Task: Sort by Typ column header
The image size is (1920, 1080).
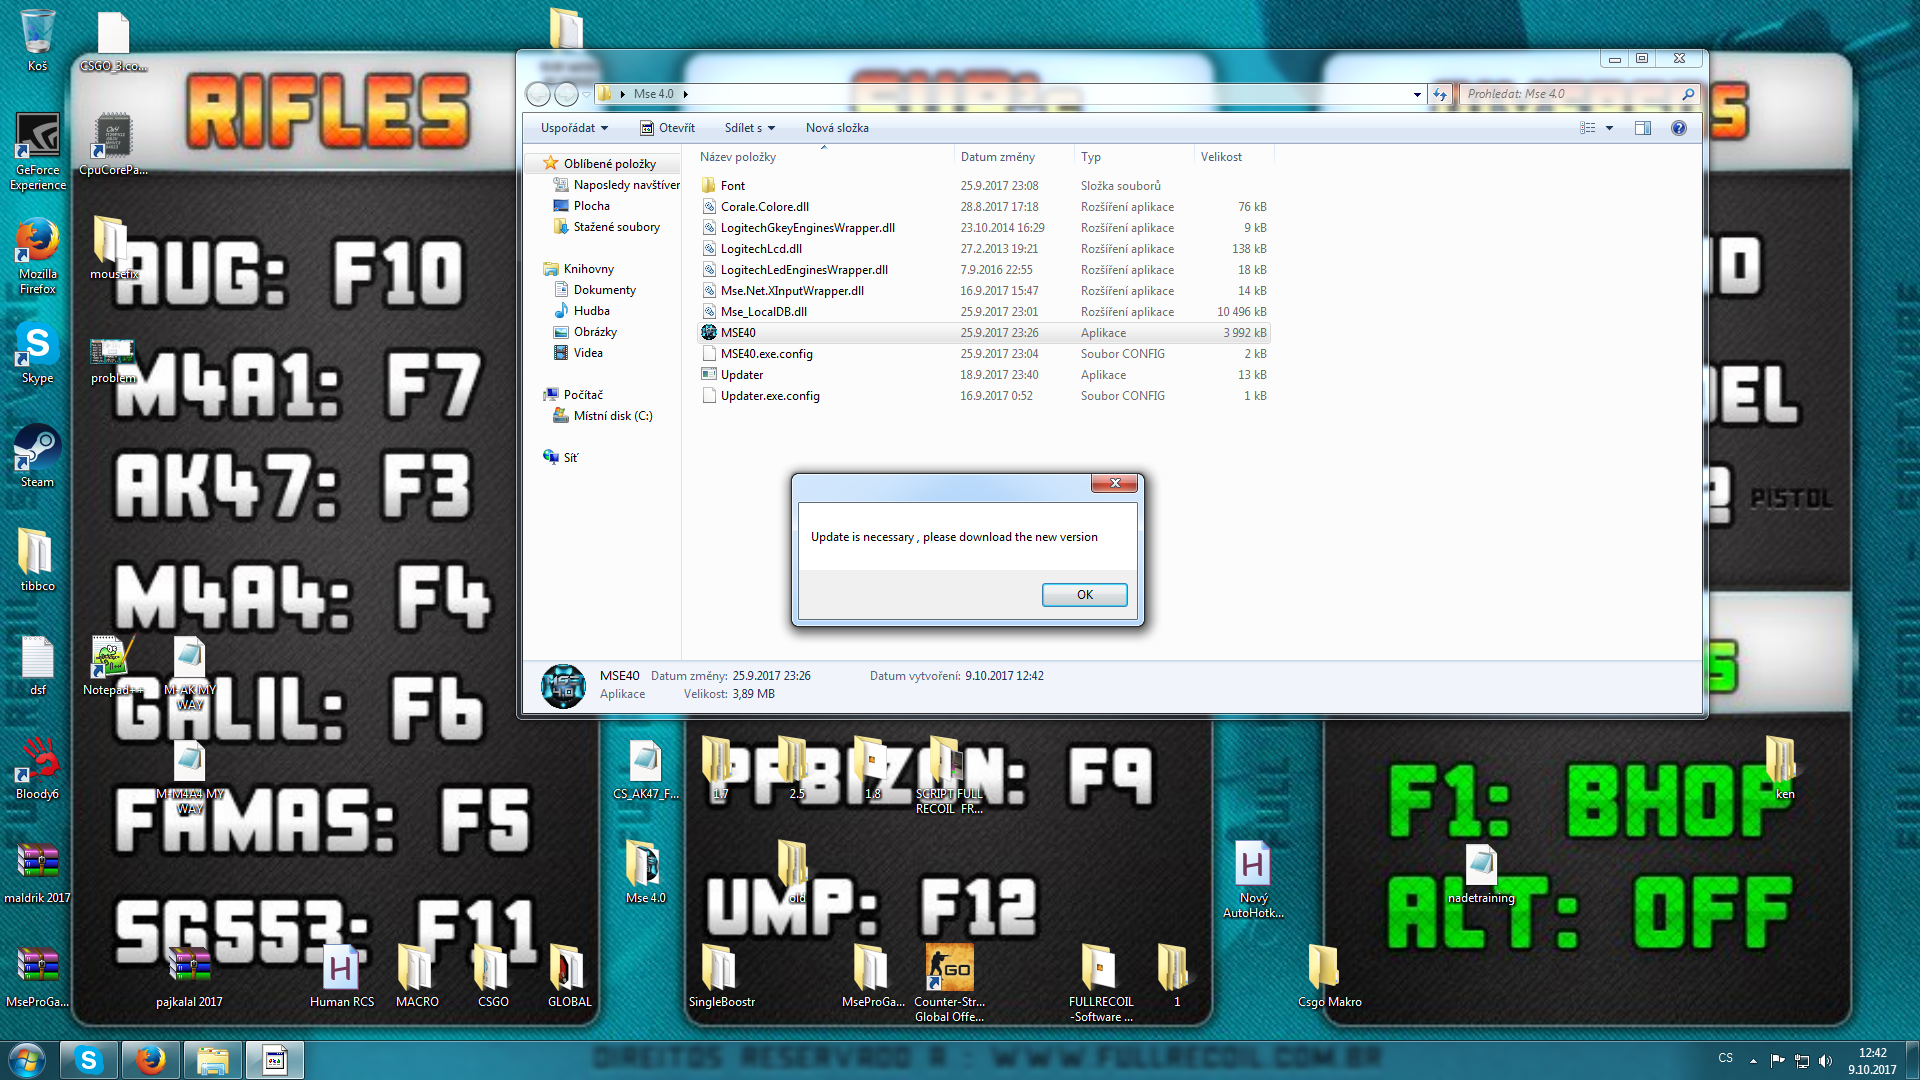Action: (1134, 157)
